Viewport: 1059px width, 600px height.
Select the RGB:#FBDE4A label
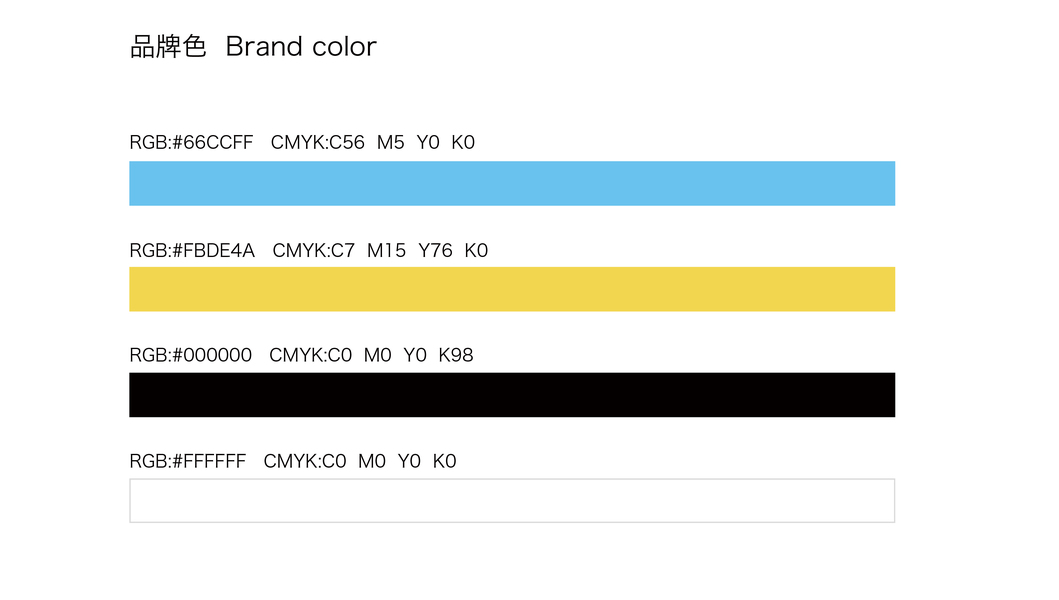[x=192, y=250]
